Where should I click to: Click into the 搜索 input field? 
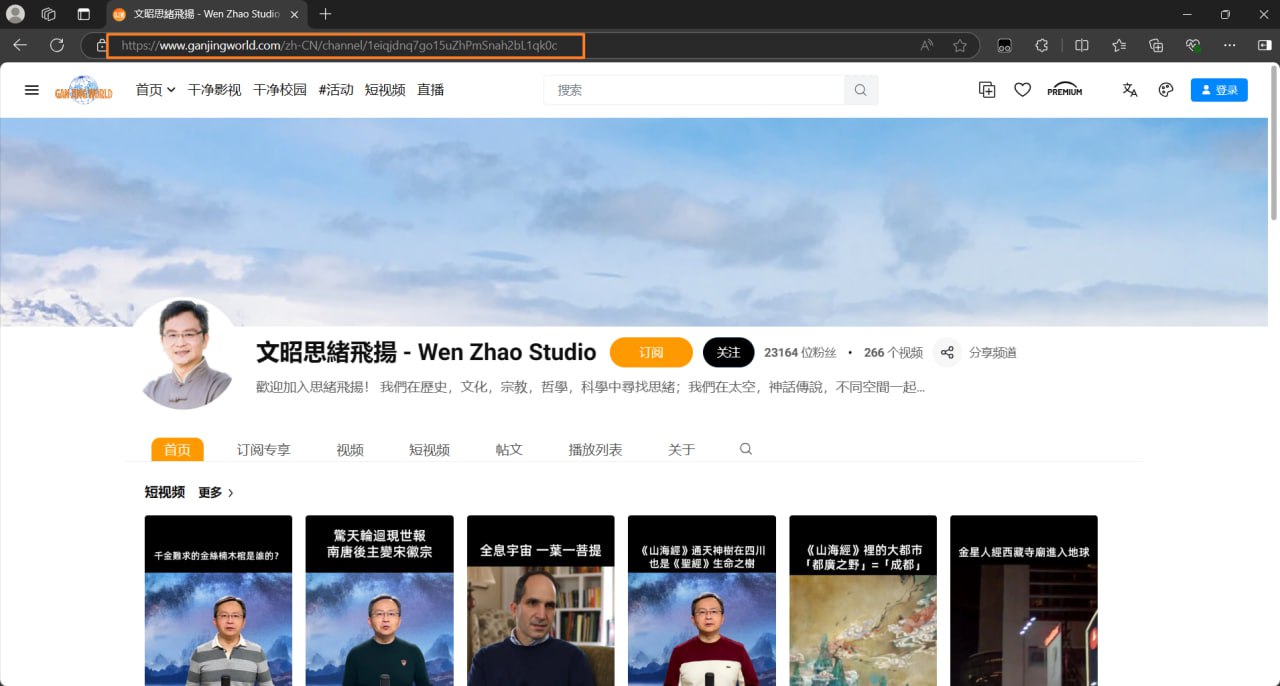[x=695, y=90]
